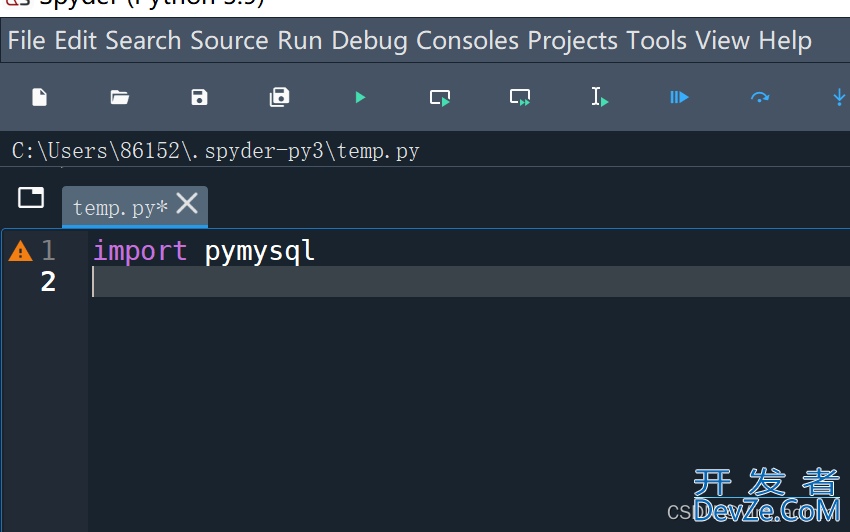
Task: Open the Help menu
Action: [785, 41]
